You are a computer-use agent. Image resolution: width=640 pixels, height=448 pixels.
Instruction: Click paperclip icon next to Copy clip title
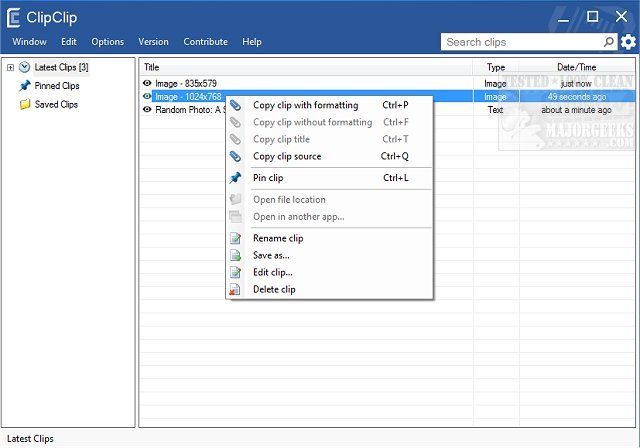click(x=235, y=139)
